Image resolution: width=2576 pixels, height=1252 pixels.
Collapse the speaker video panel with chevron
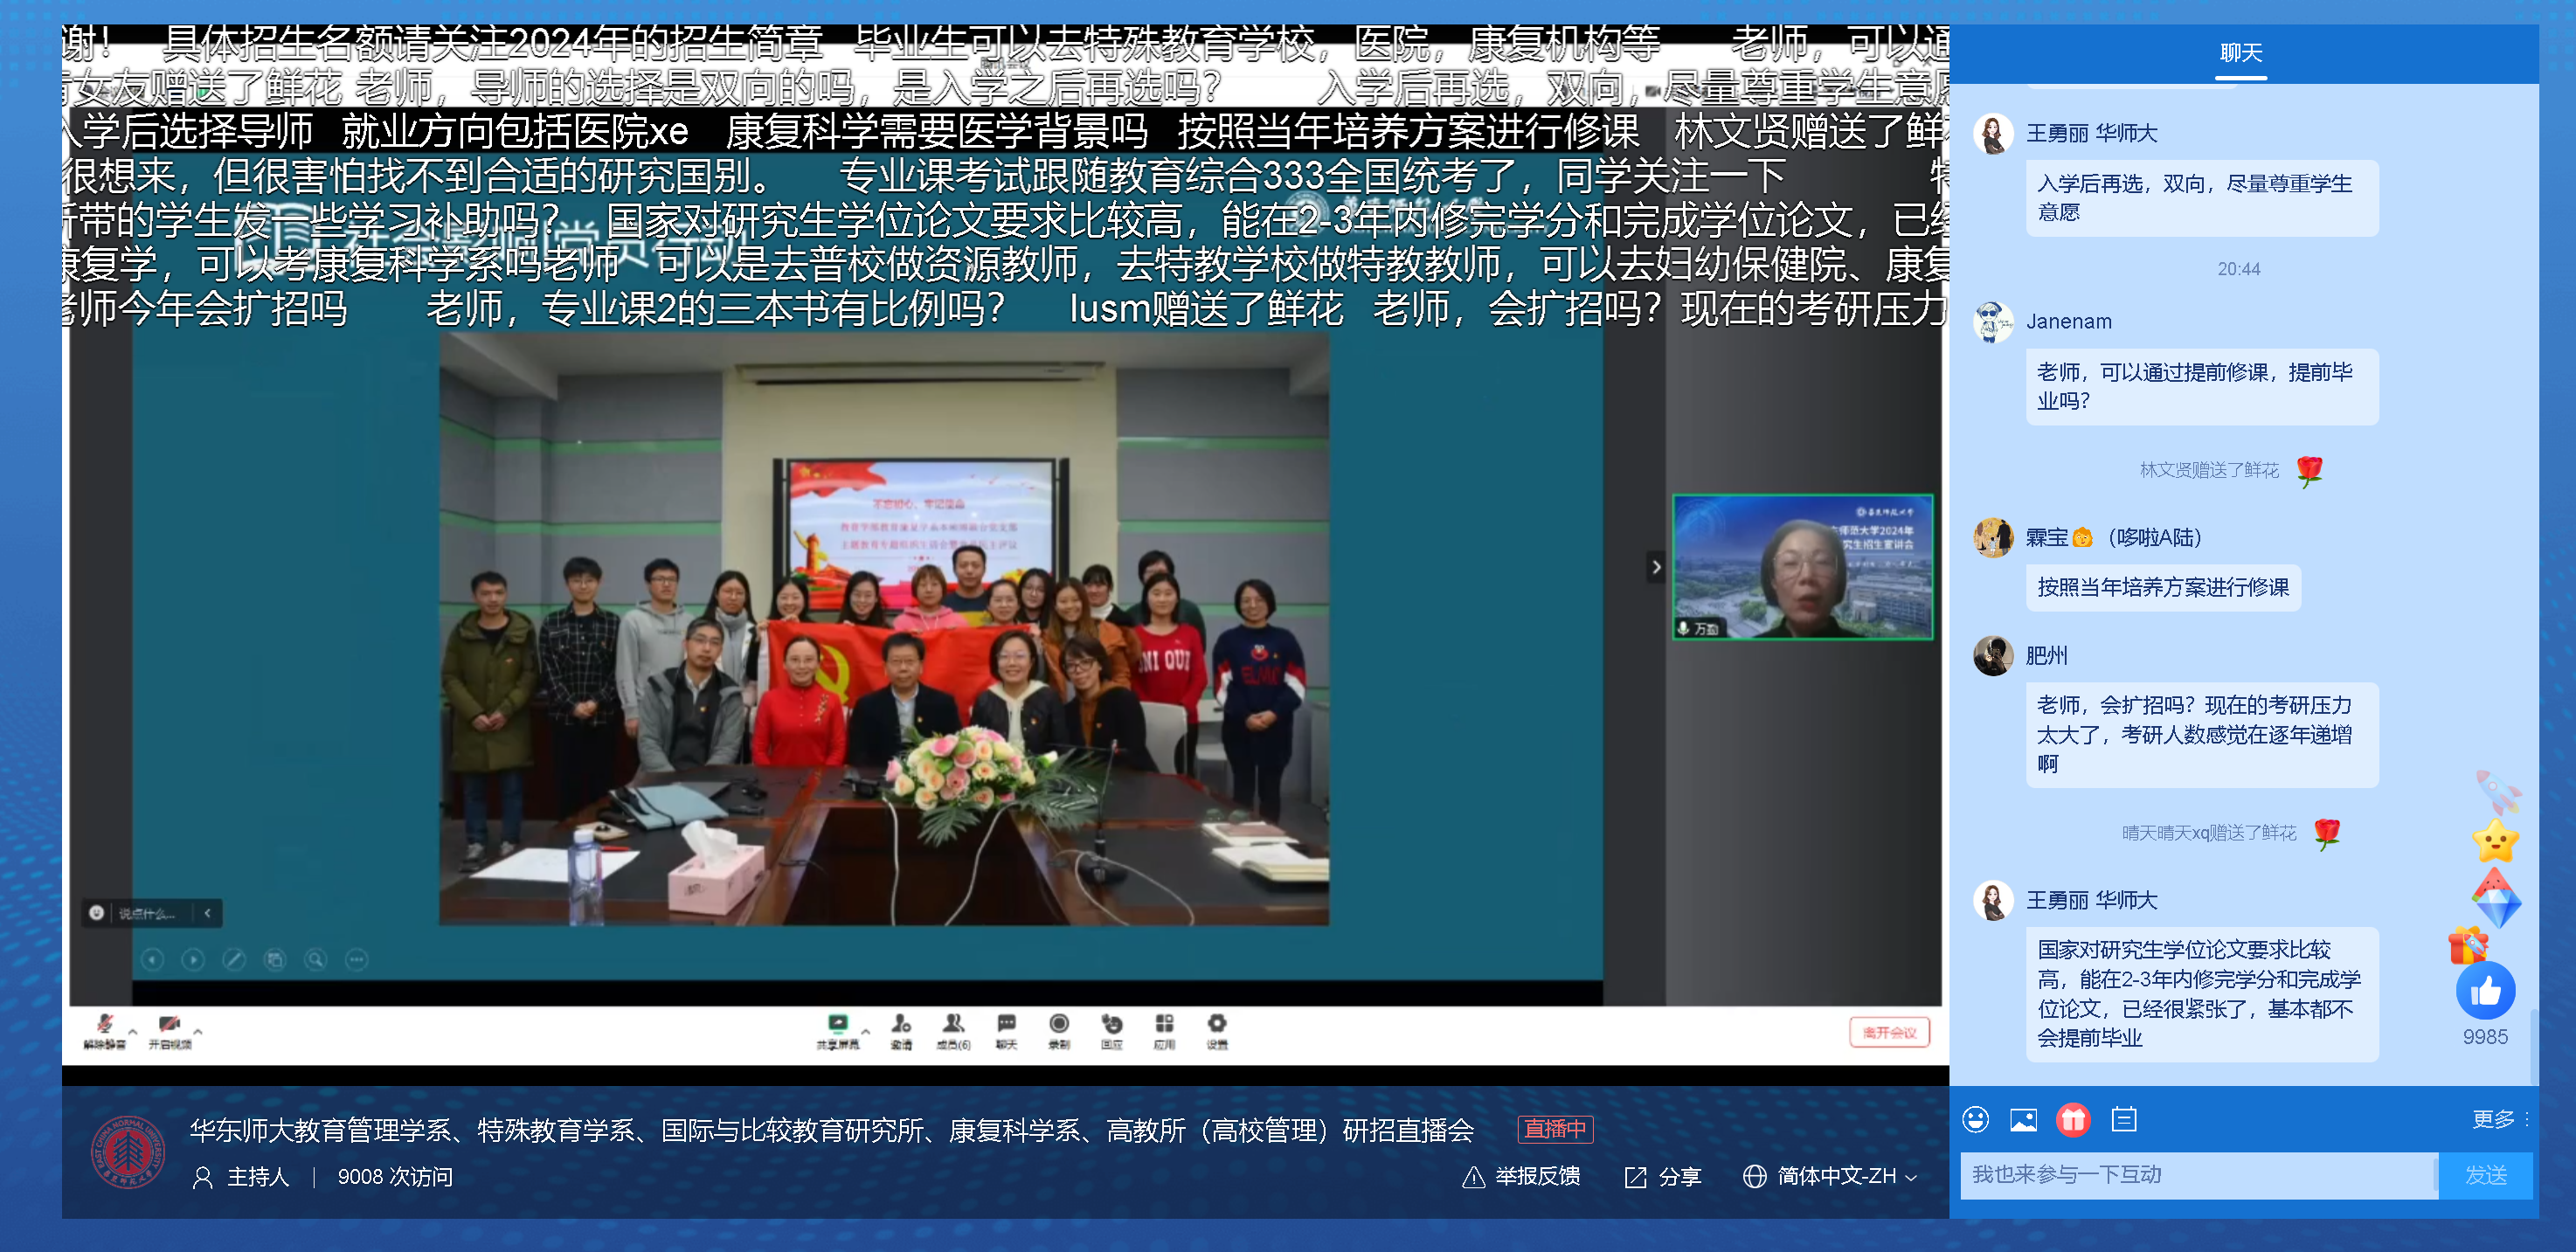tap(1656, 567)
